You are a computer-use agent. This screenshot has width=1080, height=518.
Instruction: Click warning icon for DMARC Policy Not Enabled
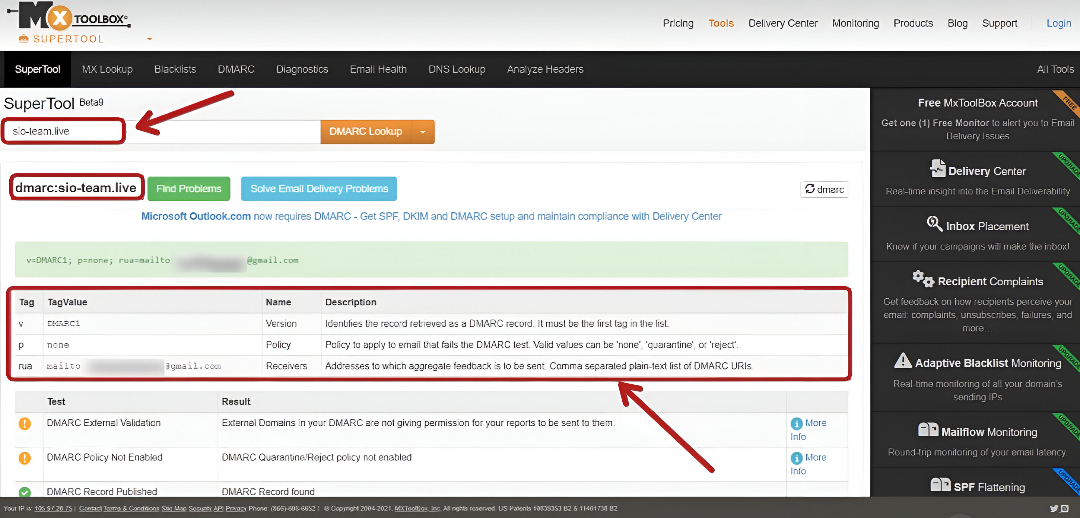point(25,458)
